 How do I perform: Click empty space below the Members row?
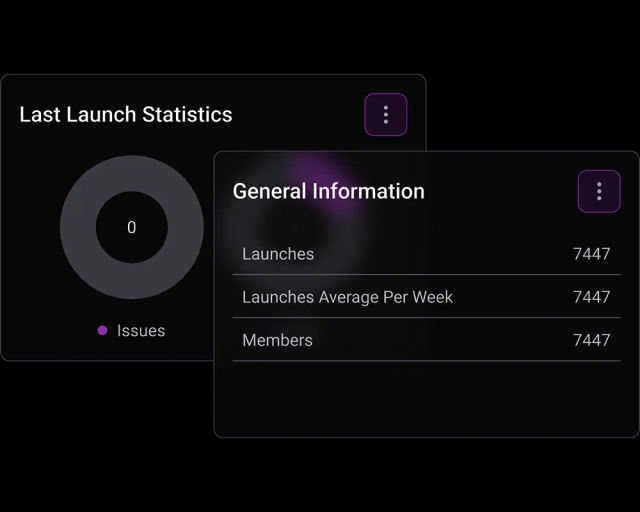[x=425, y=400]
